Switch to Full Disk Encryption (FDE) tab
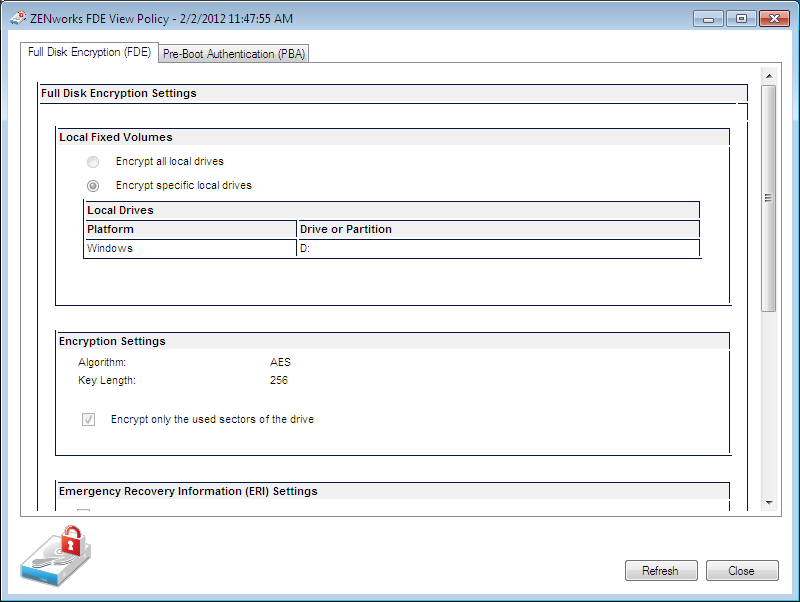The height and width of the screenshot is (602, 800). click(90, 53)
